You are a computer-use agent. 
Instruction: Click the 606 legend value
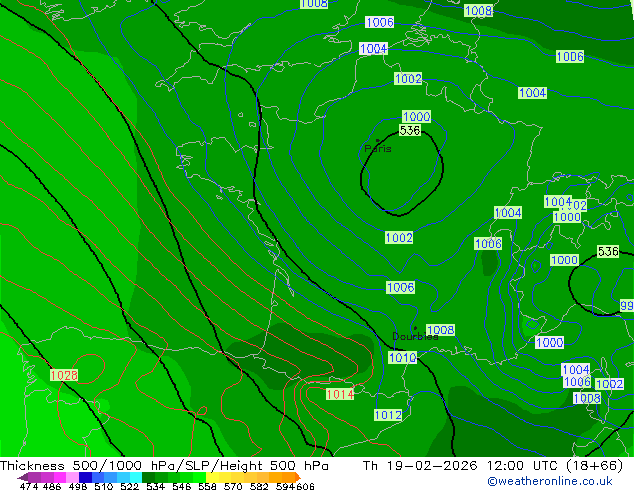pyautogui.click(x=305, y=486)
